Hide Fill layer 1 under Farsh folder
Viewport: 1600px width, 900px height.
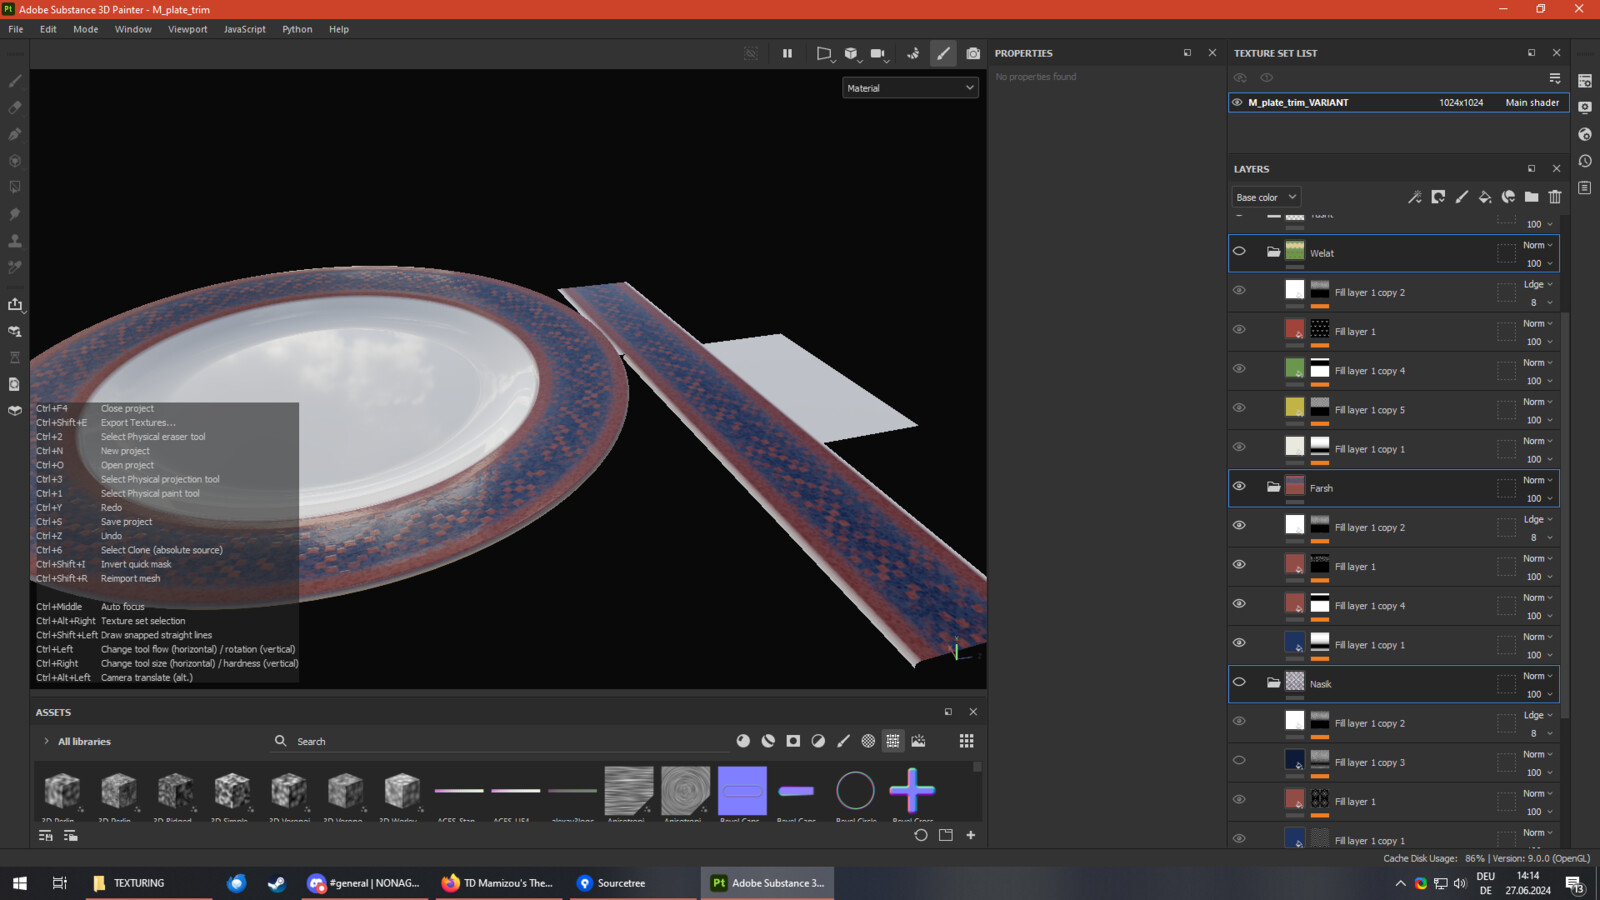coord(1239,565)
